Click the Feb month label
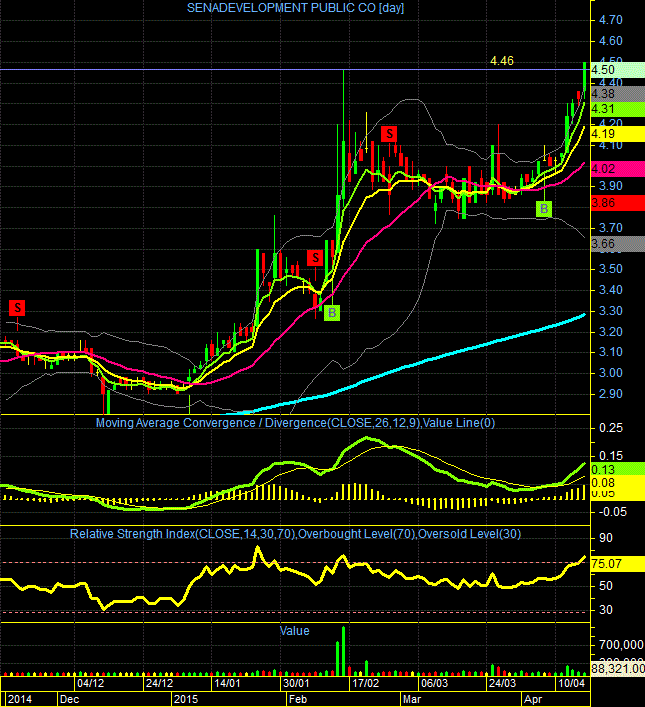The image size is (645, 707). pos(298,699)
